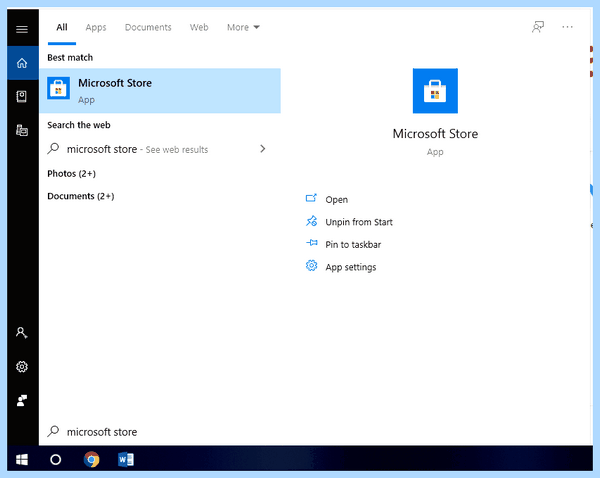Click the large Microsoft Store tile in the preview pane
The height and width of the screenshot is (478, 600).
coord(435,91)
